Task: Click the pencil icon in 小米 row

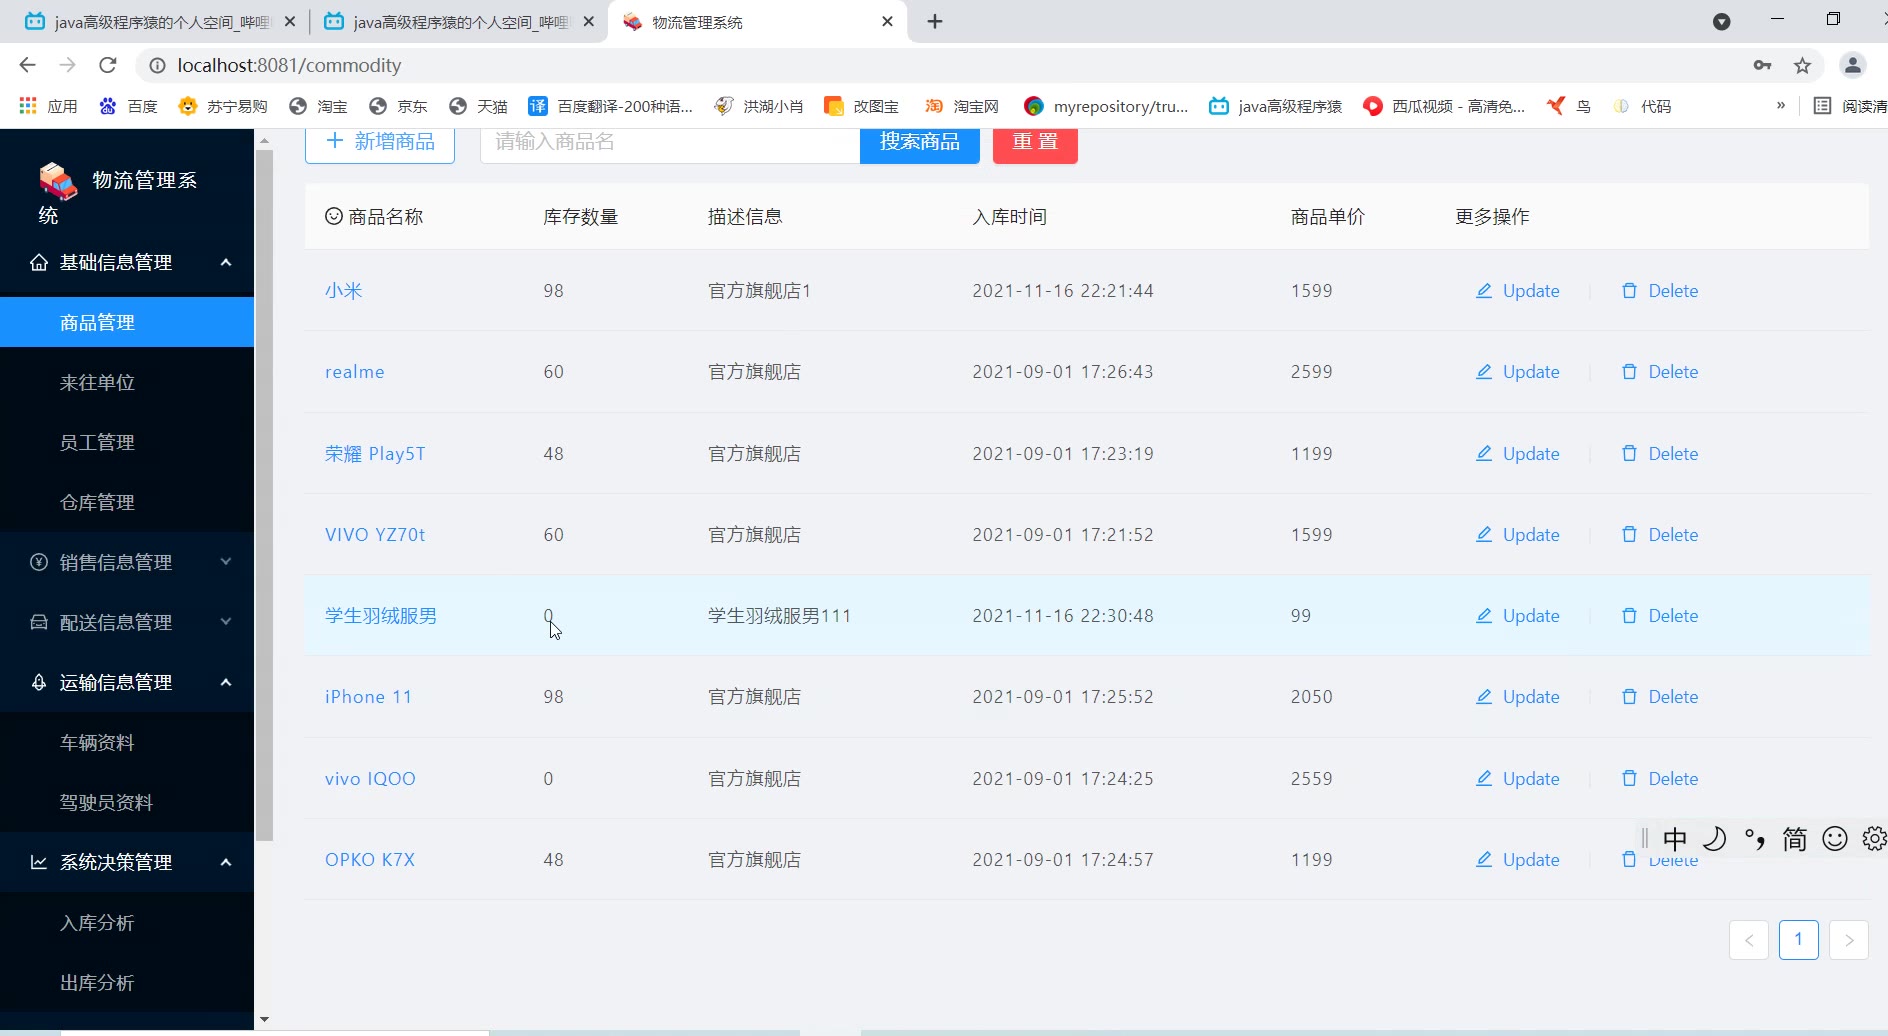Action: pyautogui.click(x=1484, y=291)
